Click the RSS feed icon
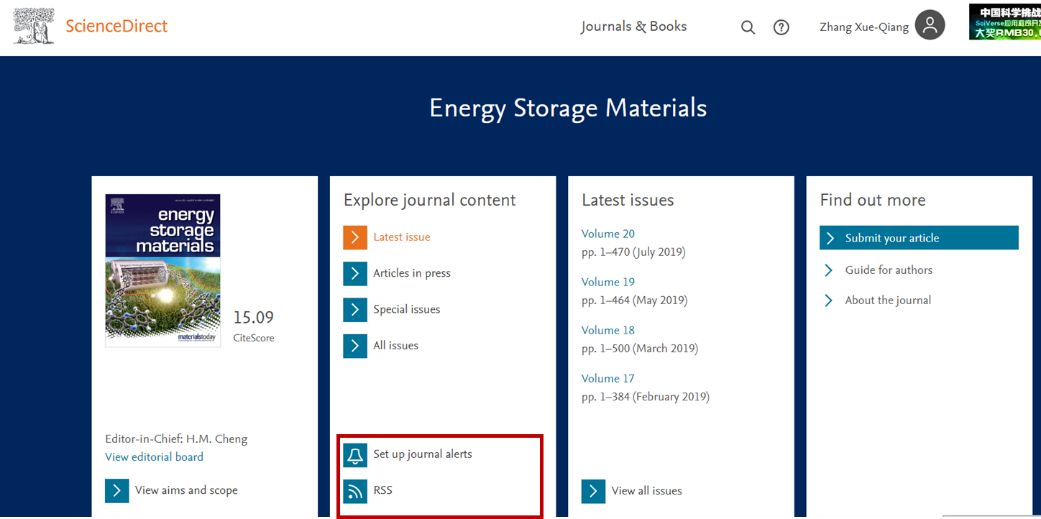 tap(355, 491)
